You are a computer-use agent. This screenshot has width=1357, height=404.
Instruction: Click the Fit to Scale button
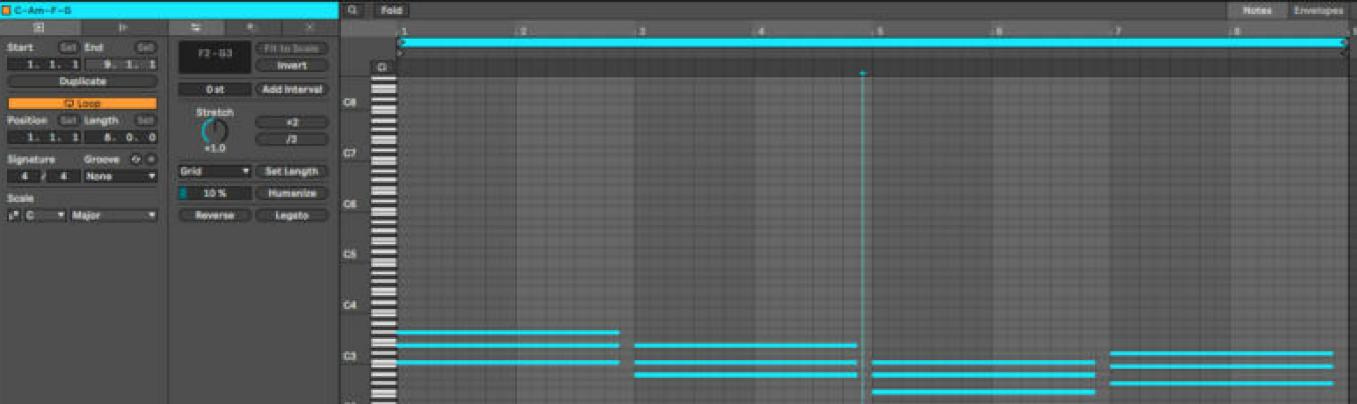291,48
